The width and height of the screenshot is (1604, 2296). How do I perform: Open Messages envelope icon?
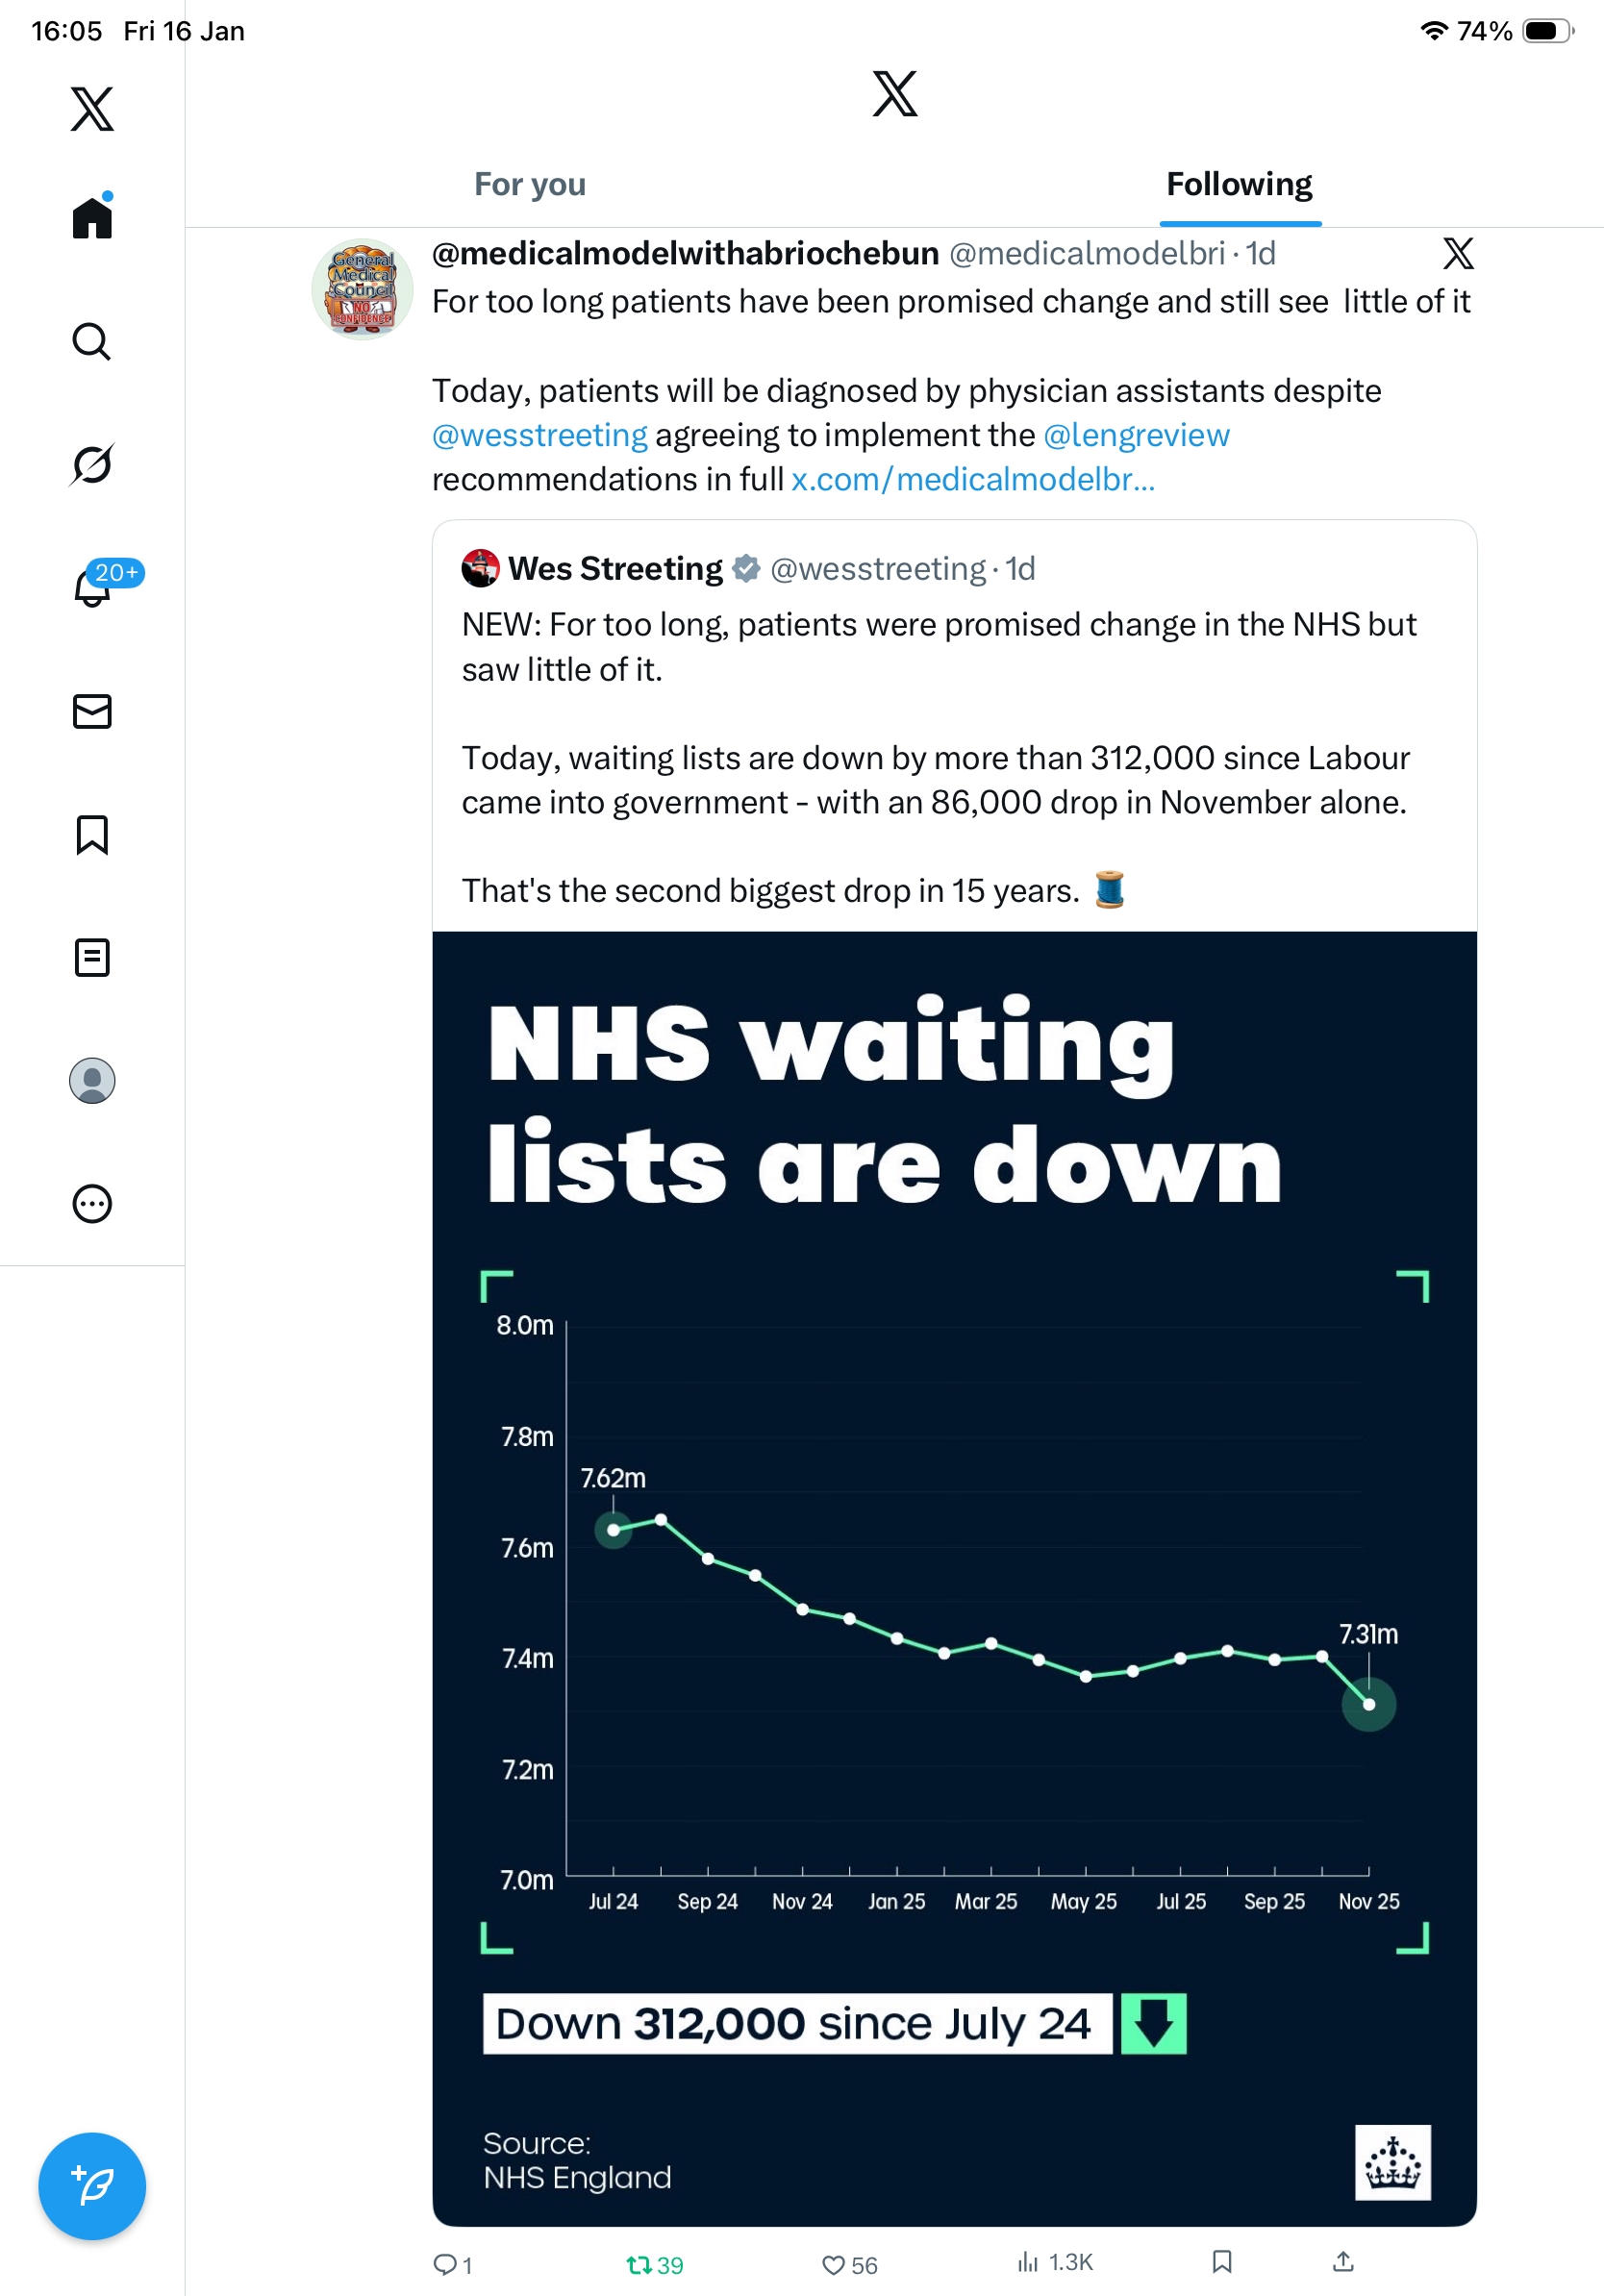pos(92,711)
